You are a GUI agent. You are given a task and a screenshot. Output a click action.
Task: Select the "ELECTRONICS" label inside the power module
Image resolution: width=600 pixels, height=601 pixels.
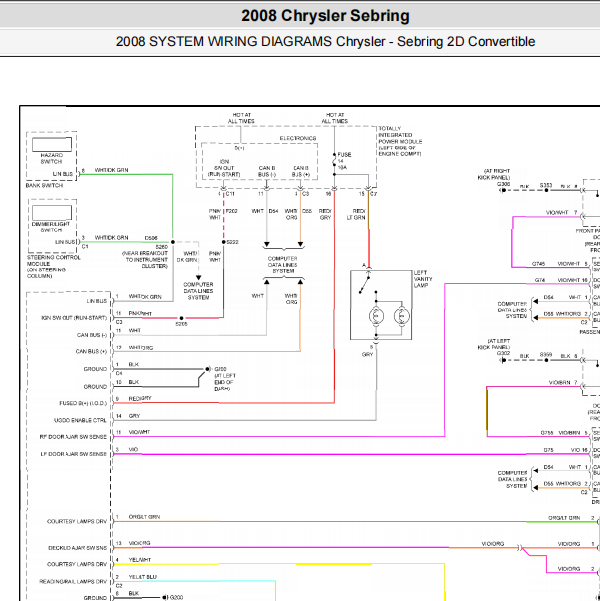pyautogui.click(x=298, y=138)
